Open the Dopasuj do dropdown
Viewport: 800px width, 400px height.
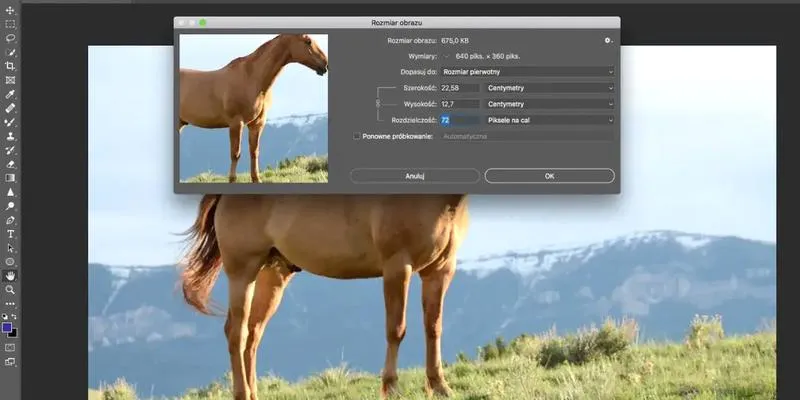[527, 72]
